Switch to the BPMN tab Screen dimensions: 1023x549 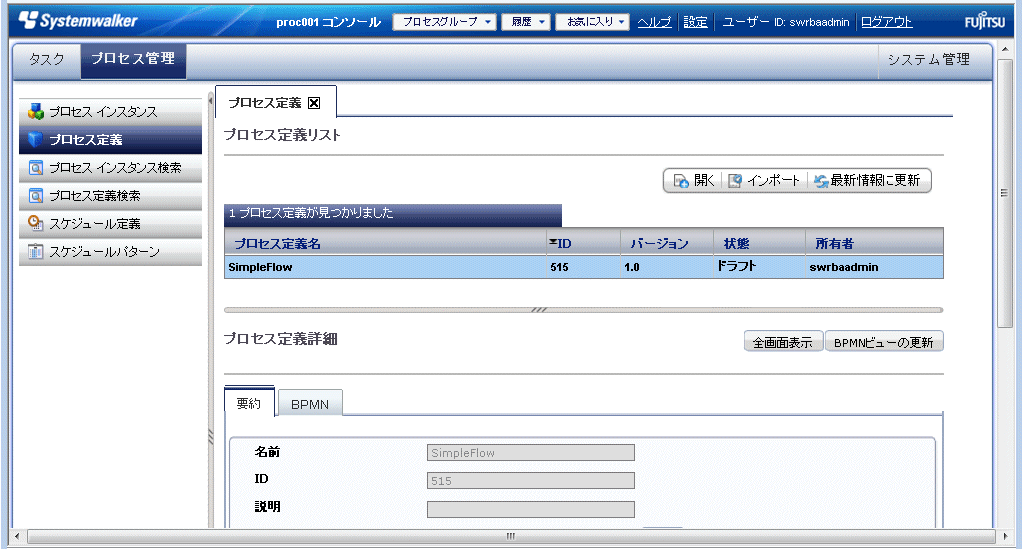310,404
